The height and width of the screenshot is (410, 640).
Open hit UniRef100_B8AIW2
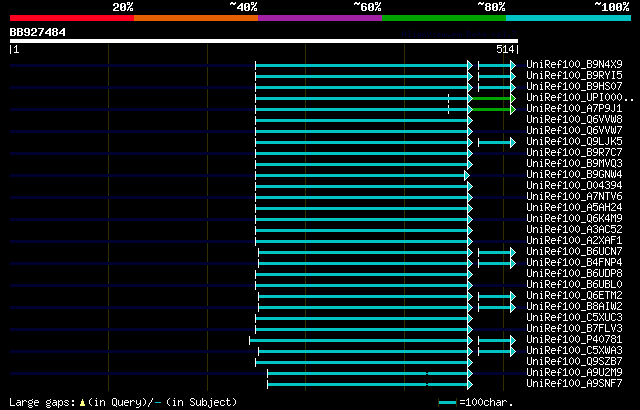point(574,307)
